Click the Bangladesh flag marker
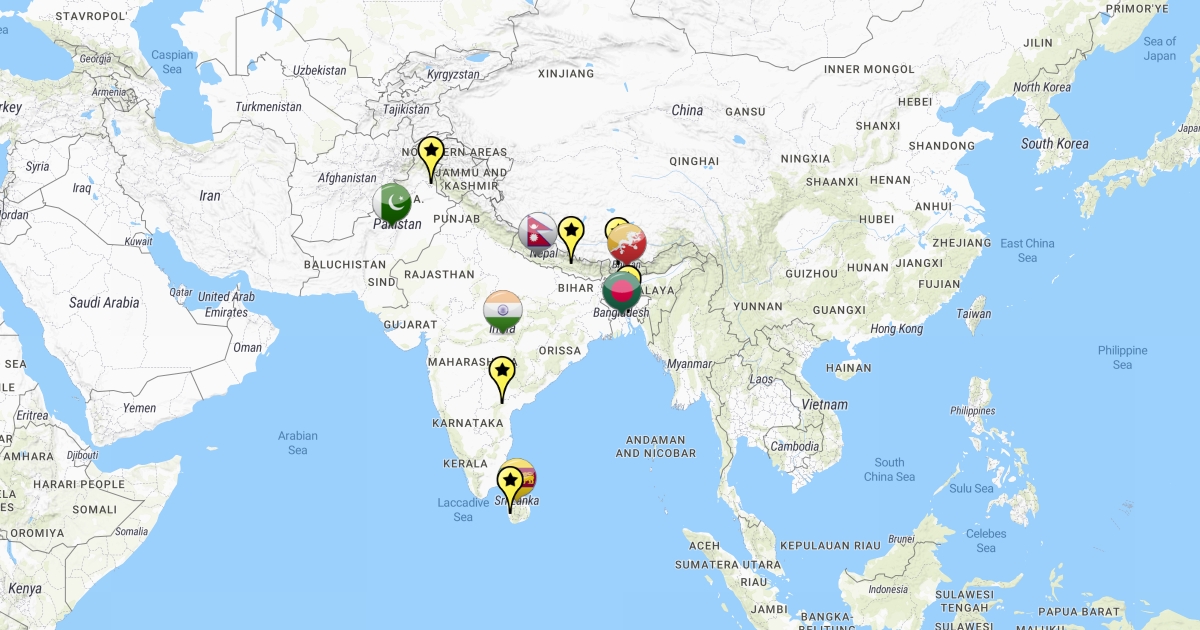The width and height of the screenshot is (1200, 630). pyautogui.click(x=622, y=291)
